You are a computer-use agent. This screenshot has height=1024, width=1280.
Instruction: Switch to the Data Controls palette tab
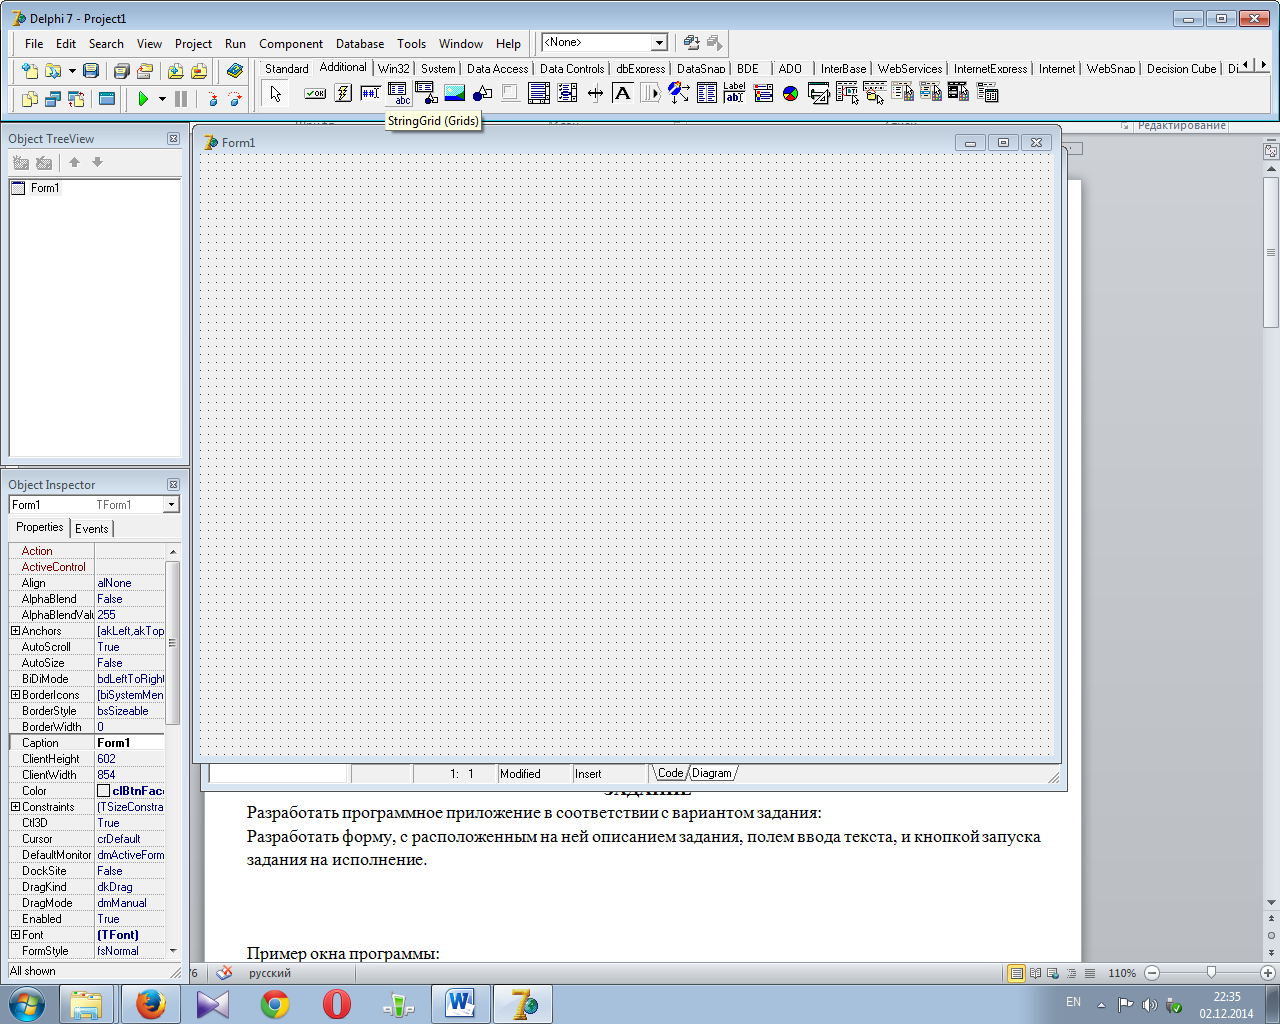[x=572, y=69]
